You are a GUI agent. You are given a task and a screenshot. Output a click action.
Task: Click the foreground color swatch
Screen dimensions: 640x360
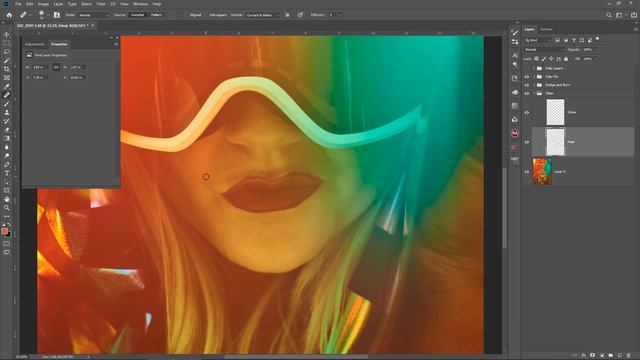click(x=4, y=231)
